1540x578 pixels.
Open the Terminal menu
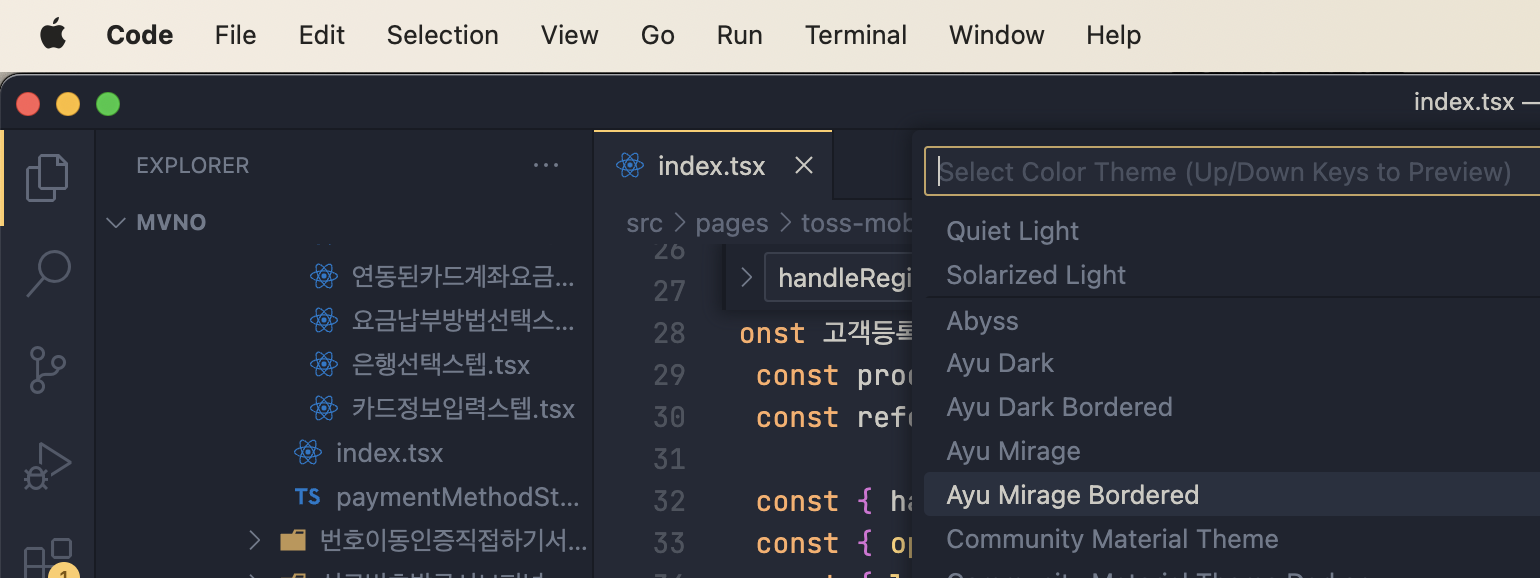pyautogui.click(x=855, y=35)
